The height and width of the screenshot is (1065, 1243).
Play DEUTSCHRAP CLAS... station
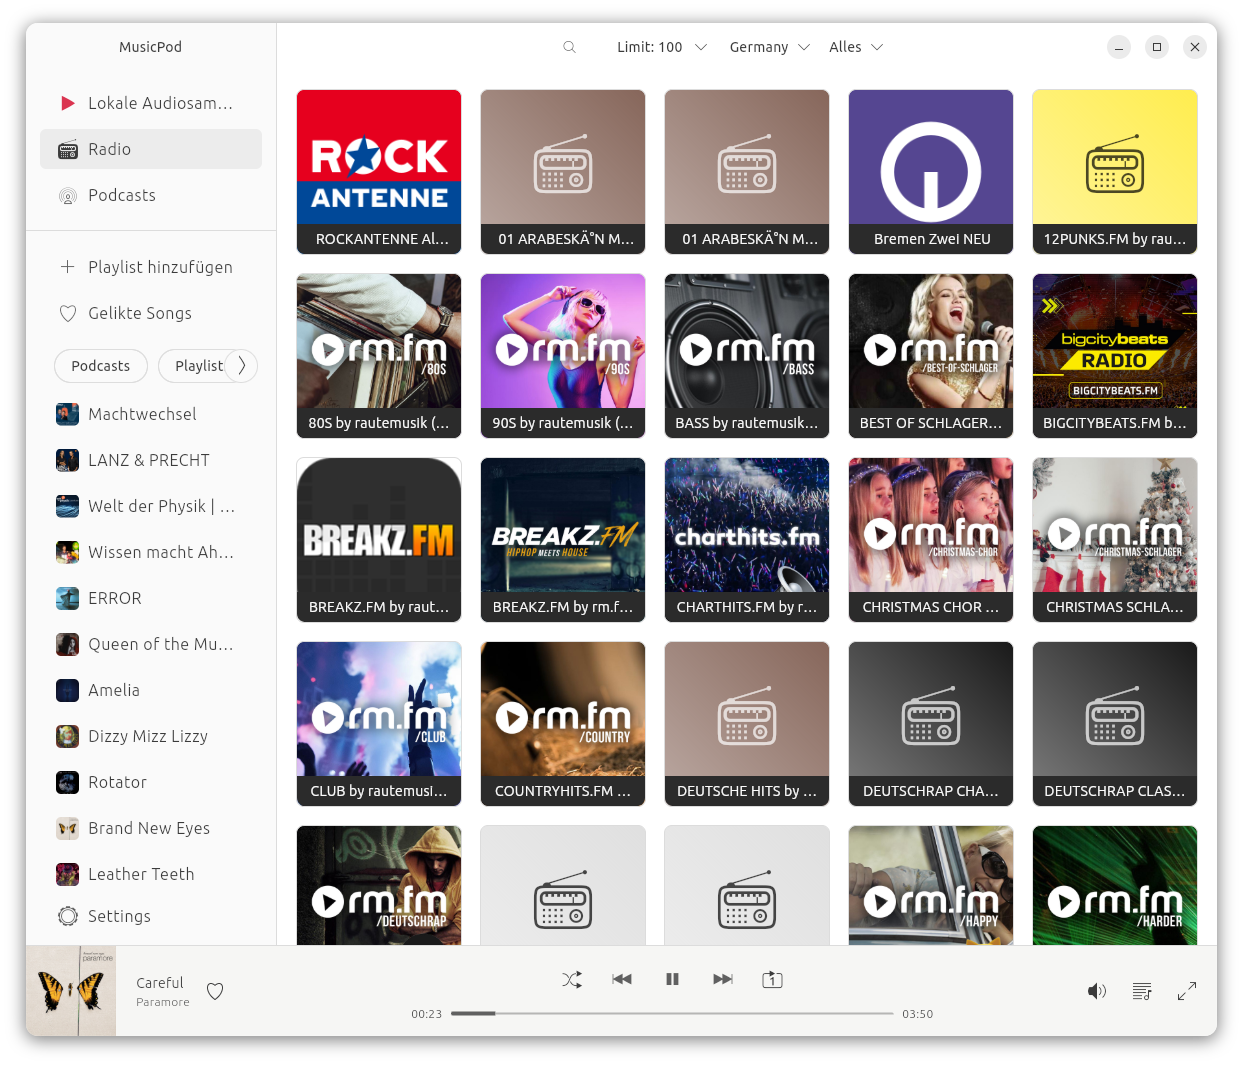1115,724
